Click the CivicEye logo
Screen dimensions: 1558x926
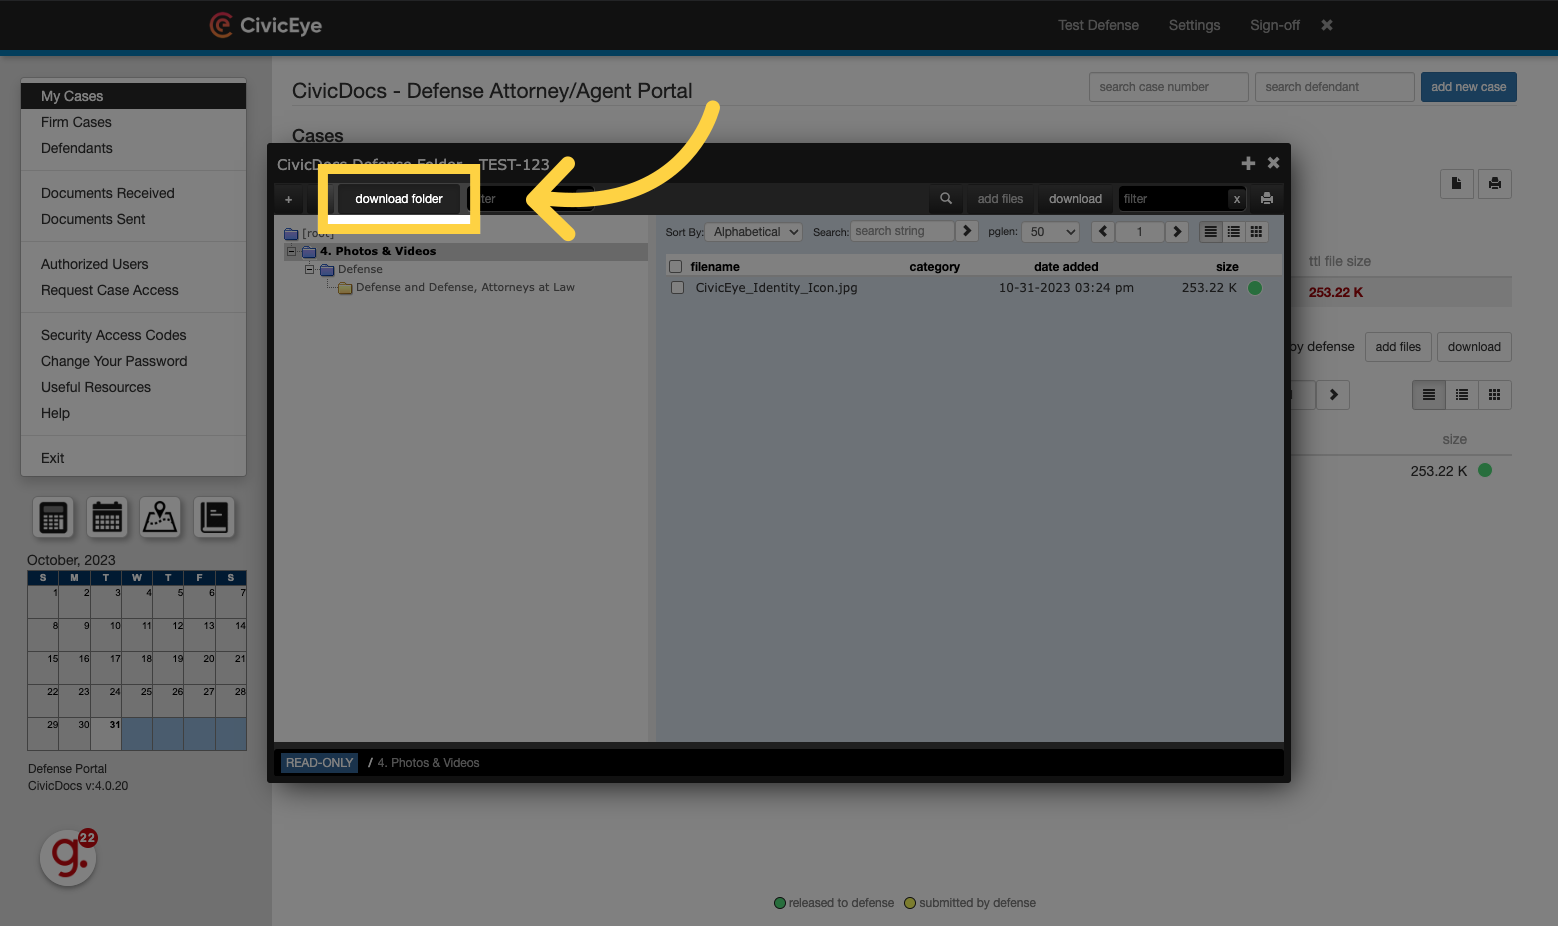266,25
